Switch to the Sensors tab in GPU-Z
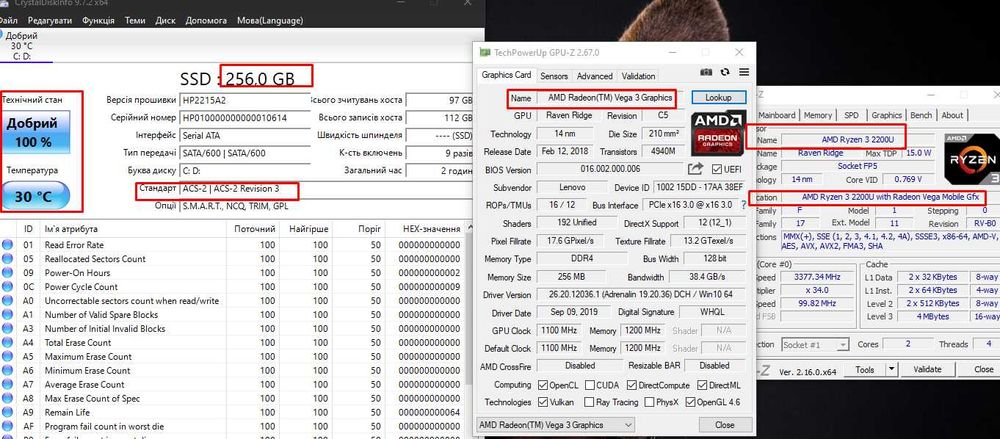 click(x=554, y=76)
